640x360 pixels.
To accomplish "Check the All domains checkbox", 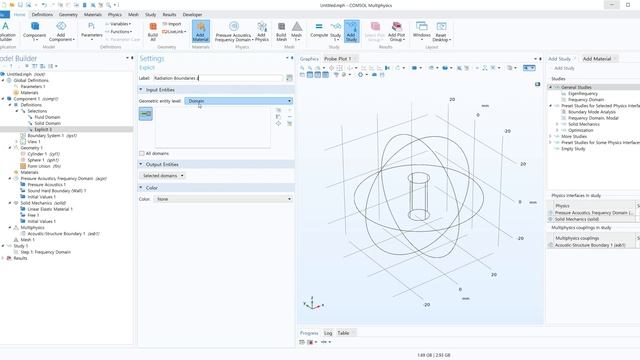I will point(142,153).
